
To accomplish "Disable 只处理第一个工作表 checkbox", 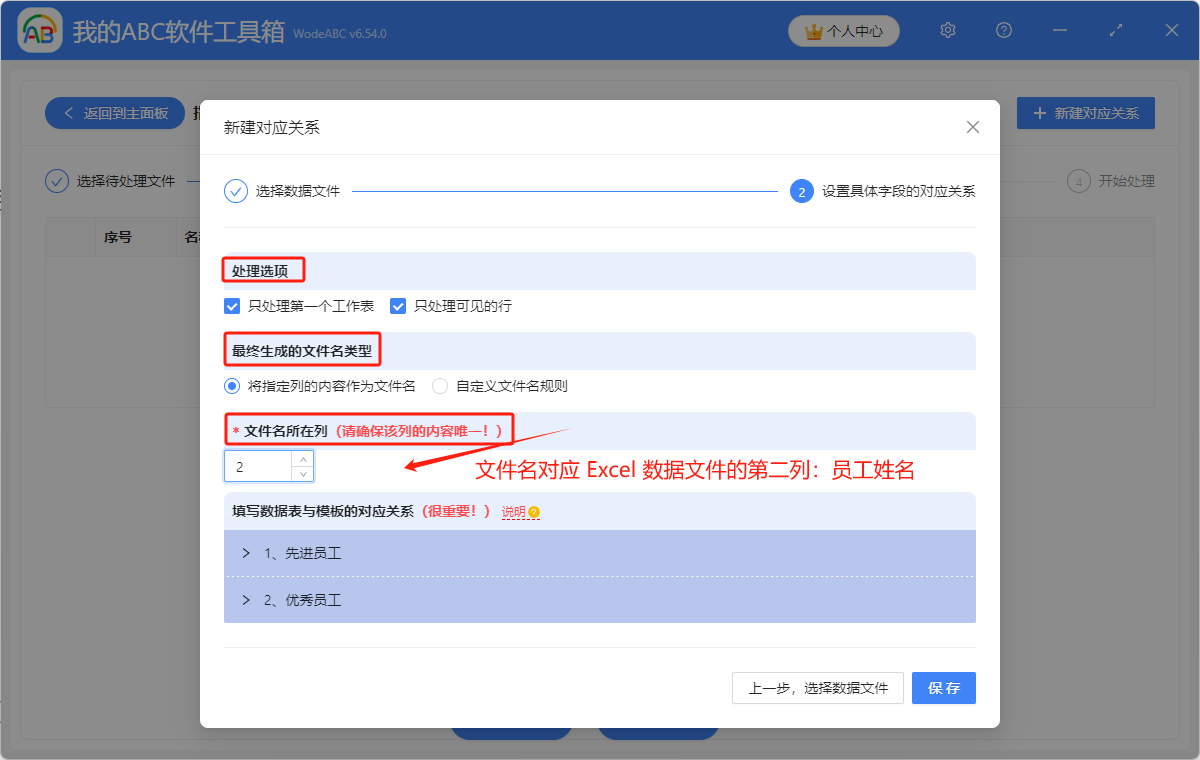I will (232, 305).
